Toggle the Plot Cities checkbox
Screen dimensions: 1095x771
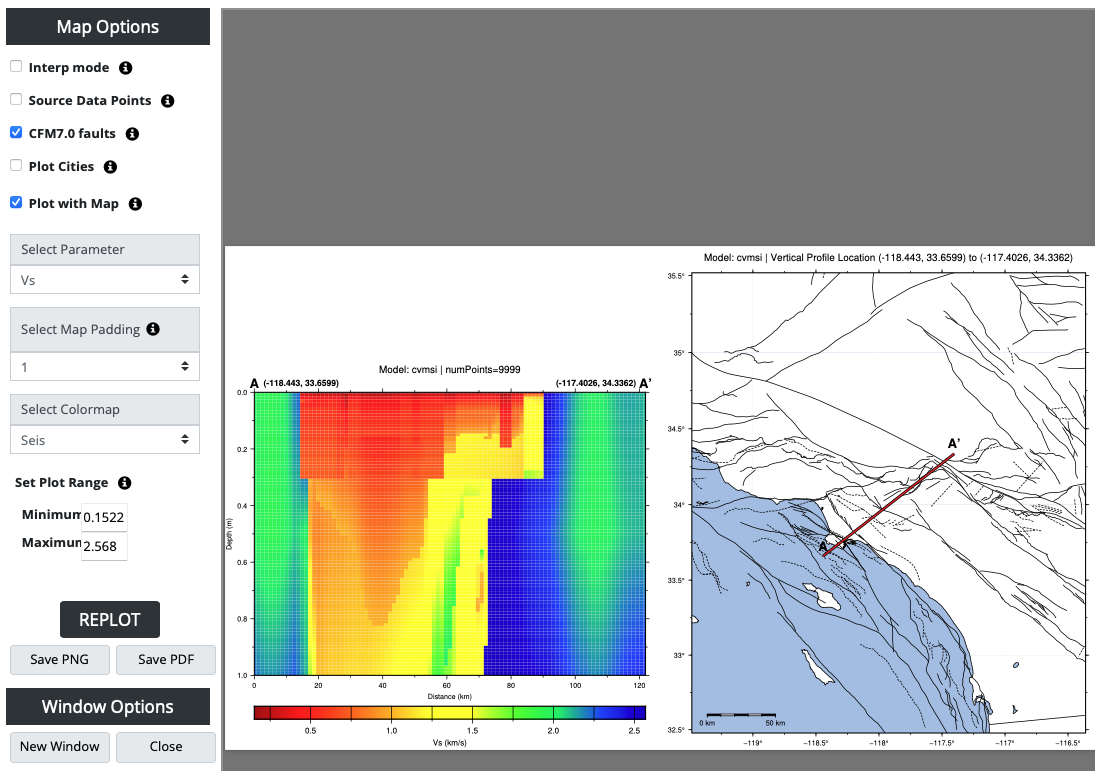click(x=16, y=166)
